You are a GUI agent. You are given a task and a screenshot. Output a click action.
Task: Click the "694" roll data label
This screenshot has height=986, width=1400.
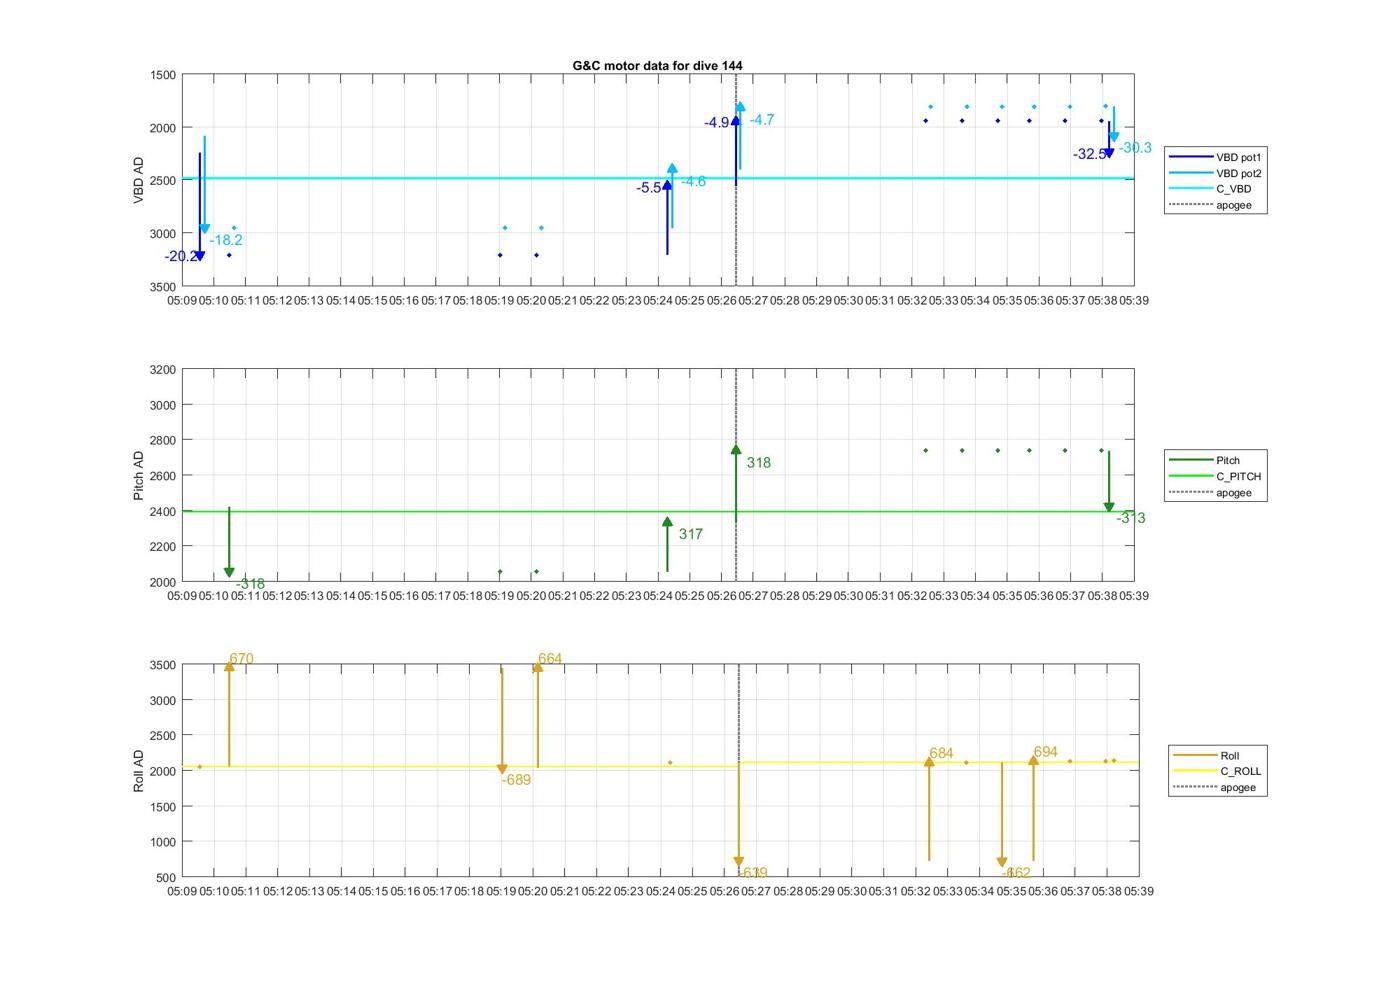(1046, 752)
